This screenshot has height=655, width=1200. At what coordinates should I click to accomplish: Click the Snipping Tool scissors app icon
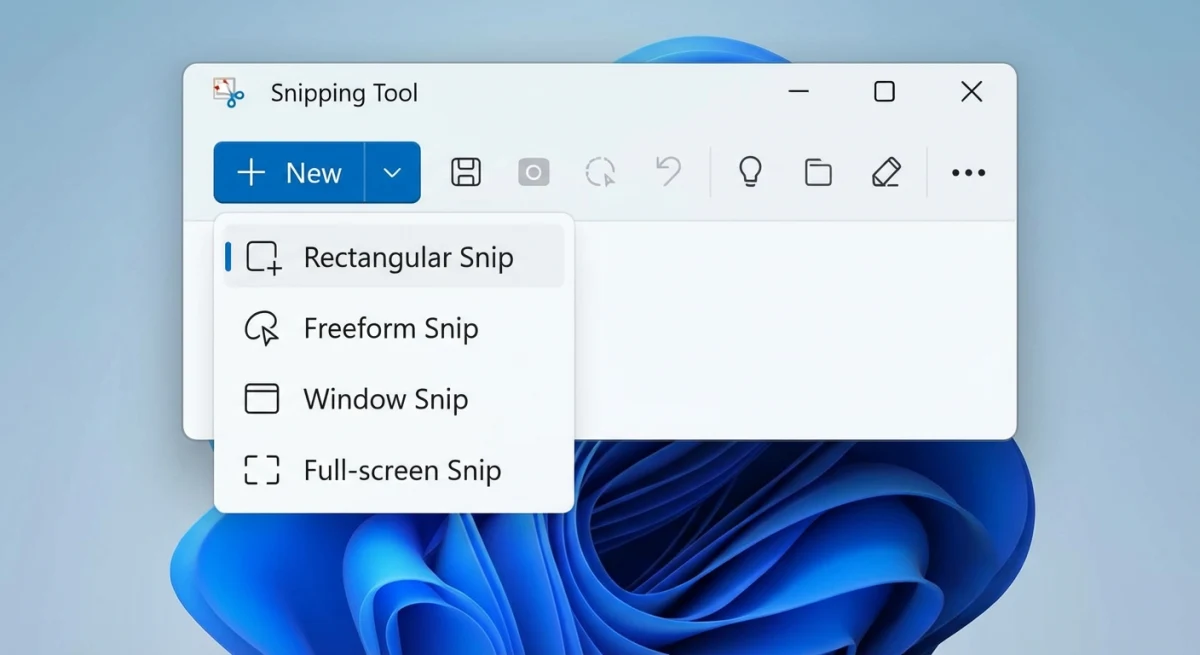point(229,92)
